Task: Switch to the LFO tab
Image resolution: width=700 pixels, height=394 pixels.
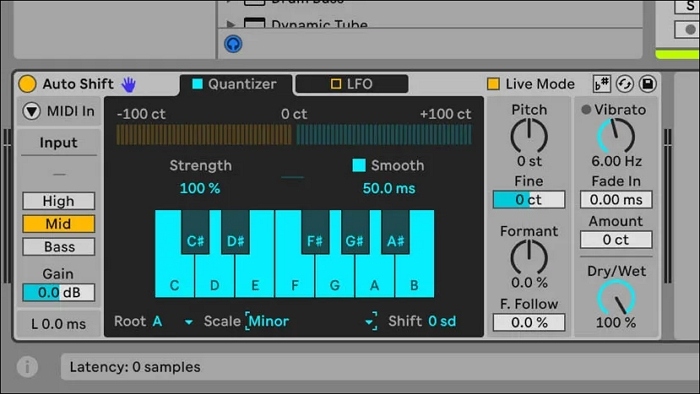Action: [352, 84]
